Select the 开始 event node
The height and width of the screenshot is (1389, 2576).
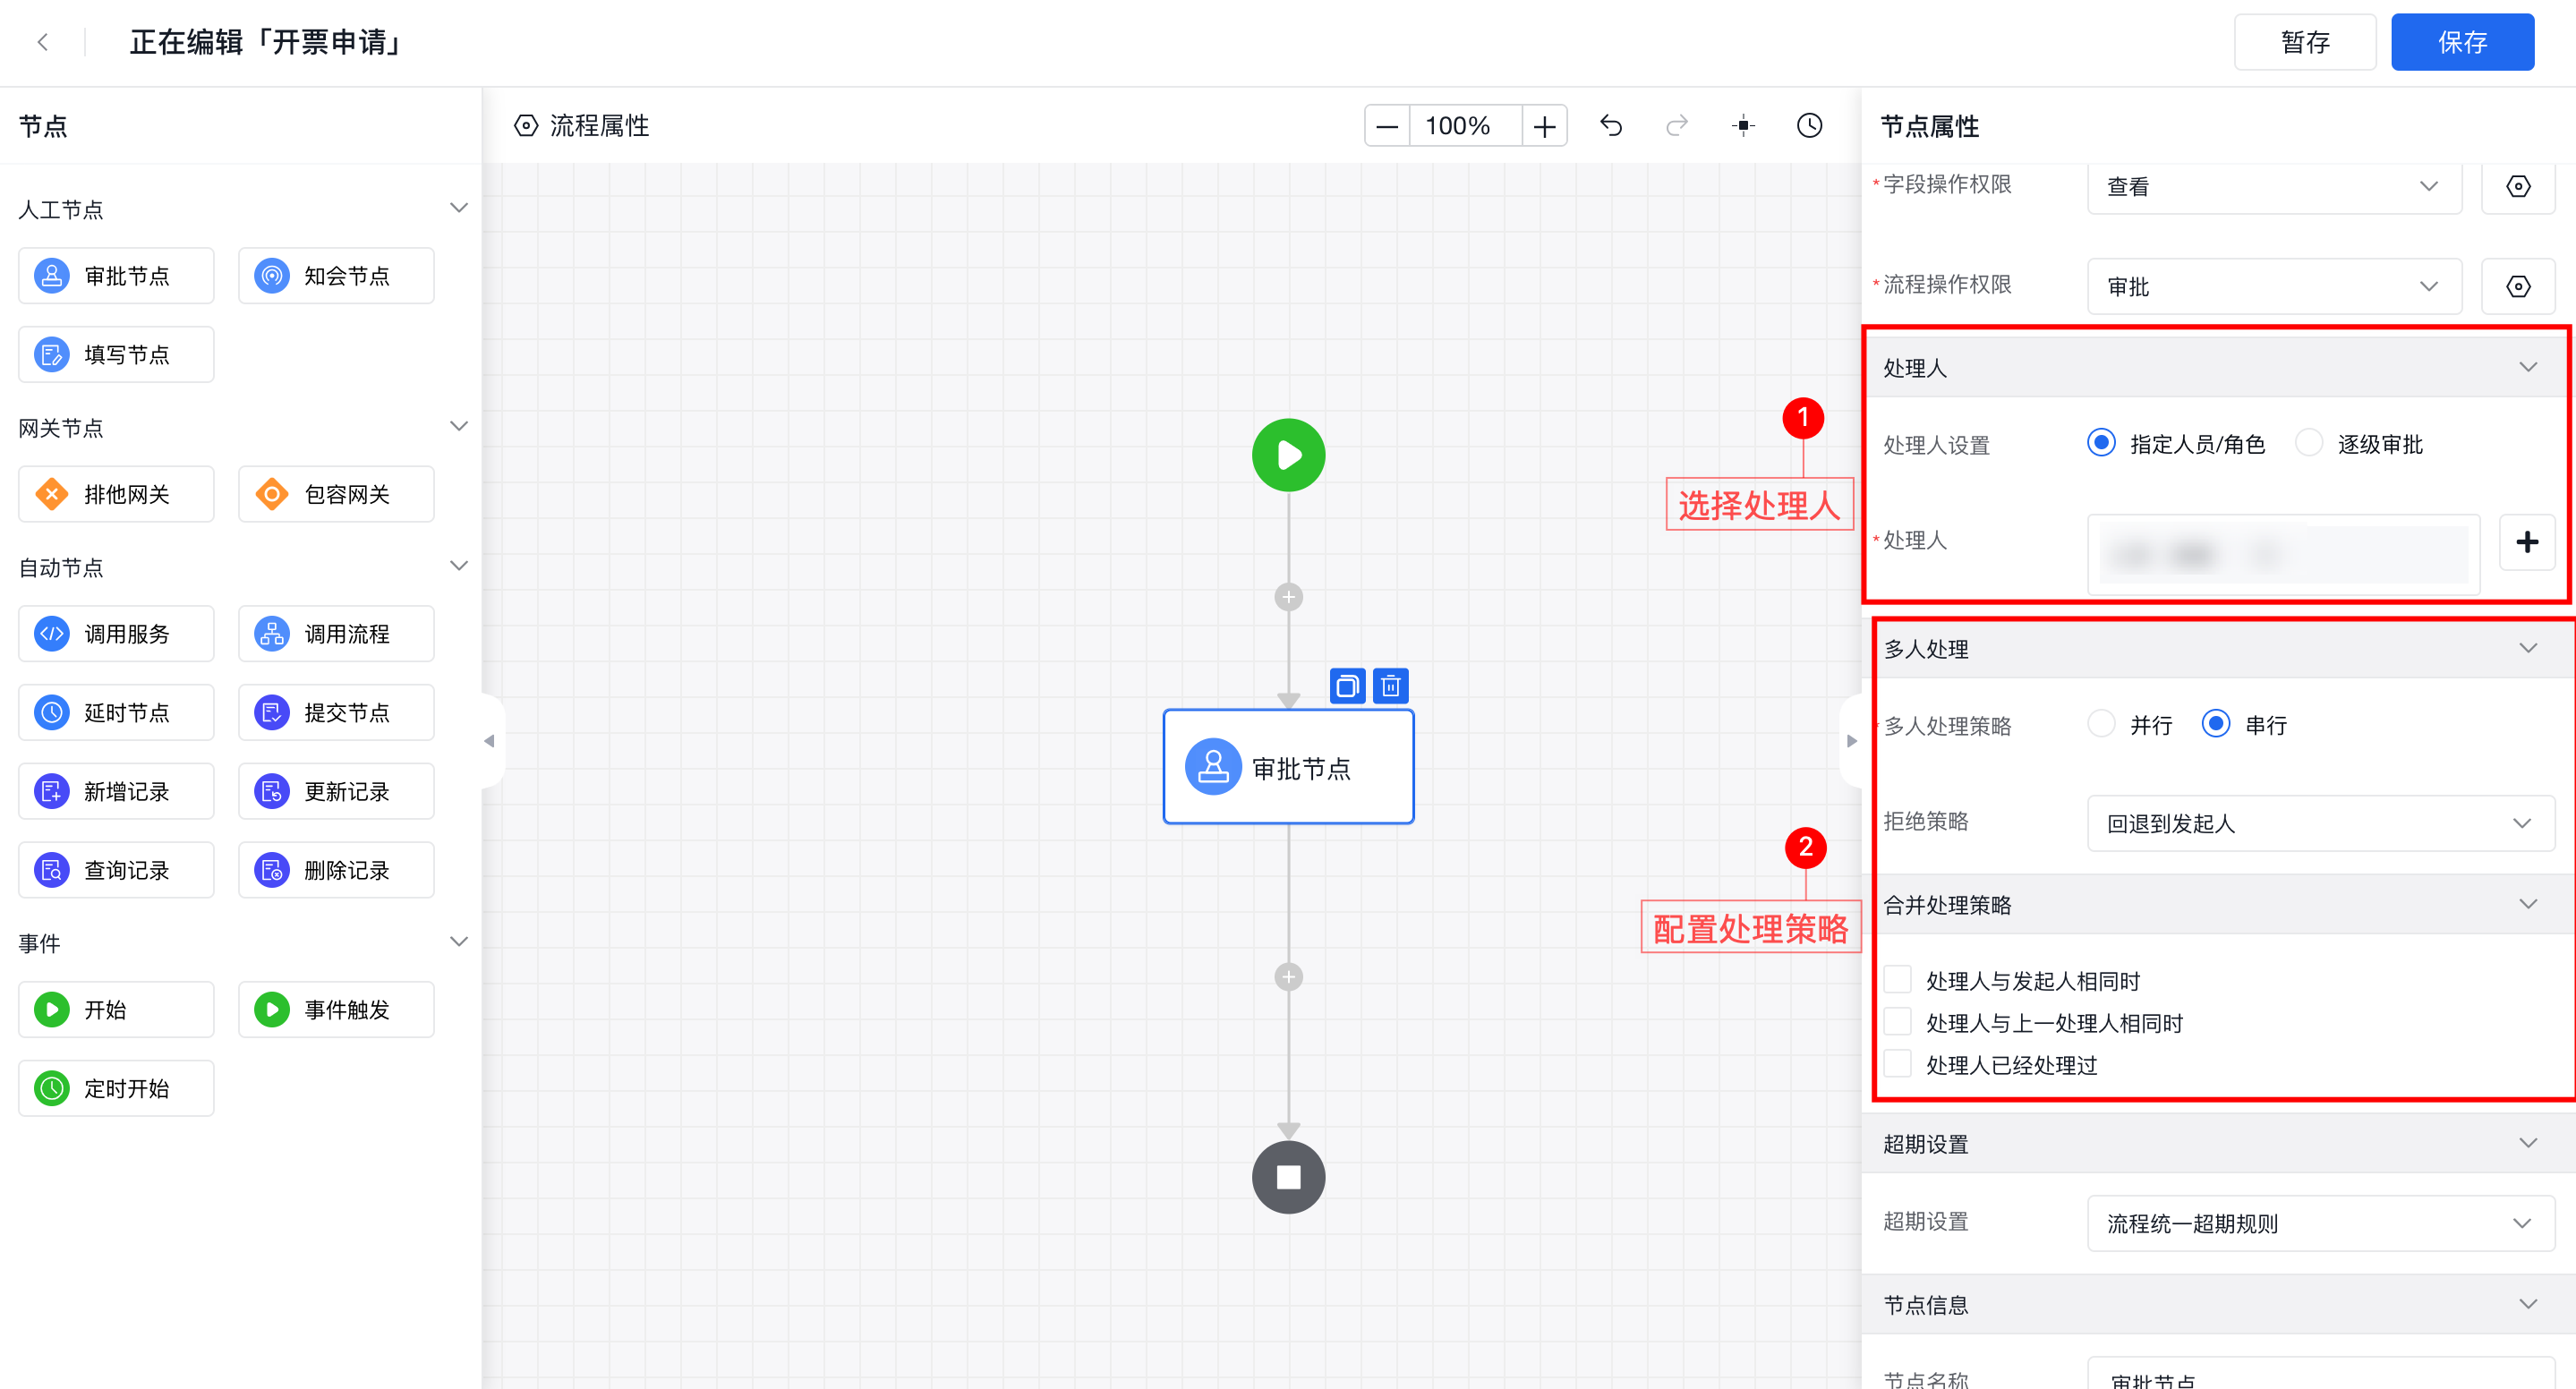tap(116, 1010)
